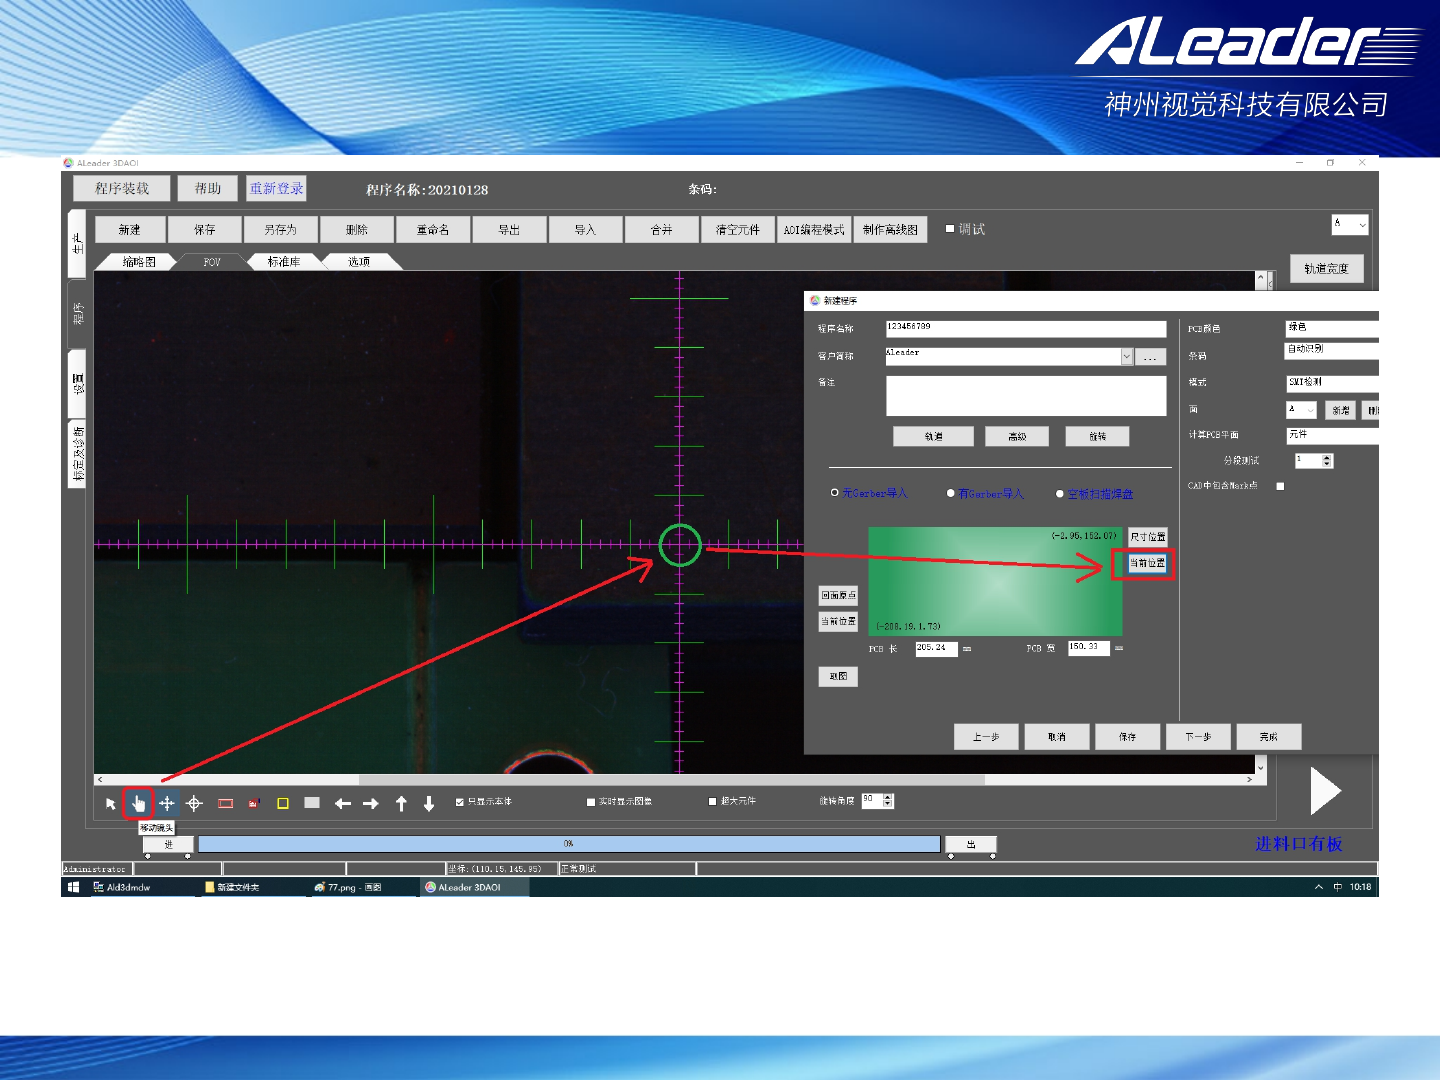This screenshot has width=1440, height=1080.
Task: Toggle the 调试 debug checkbox
Action: click(x=950, y=229)
